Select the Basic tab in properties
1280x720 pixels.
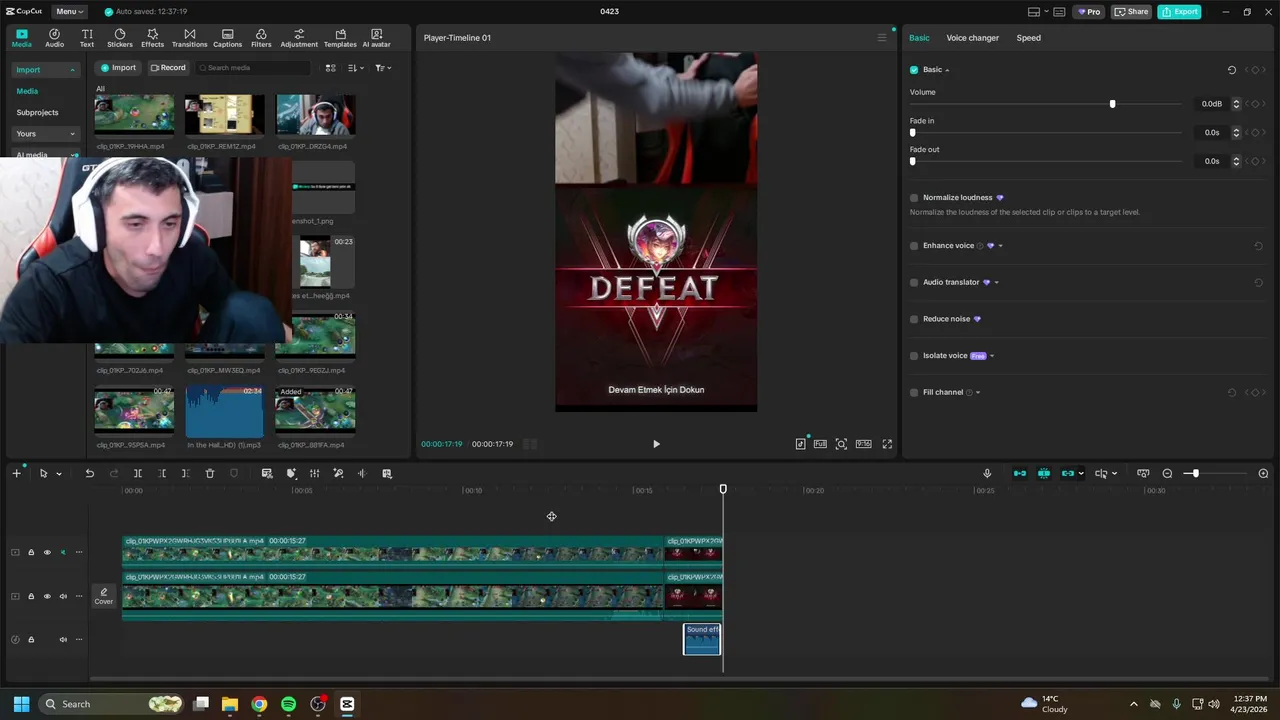(x=919, y=38)
